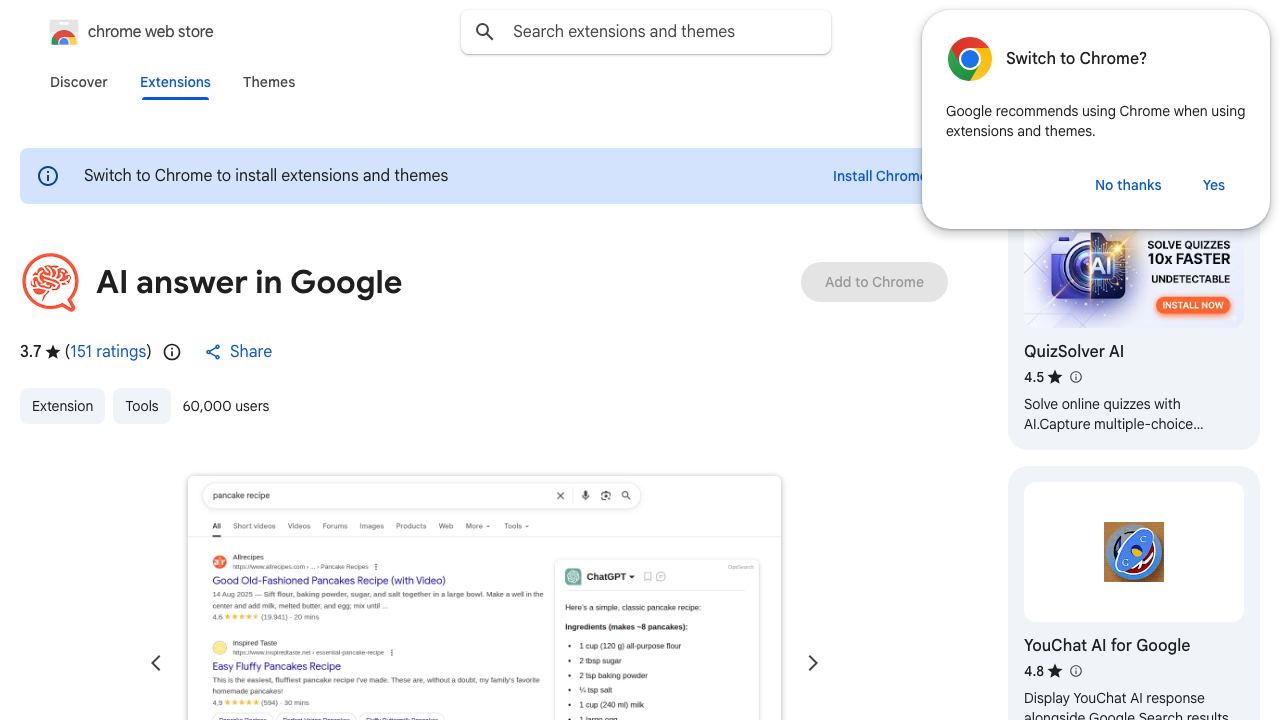This screenshot has height=720, width=1280.
Task: Click the pancake recipe screenshot preview
Action: [x=484, y=598]
